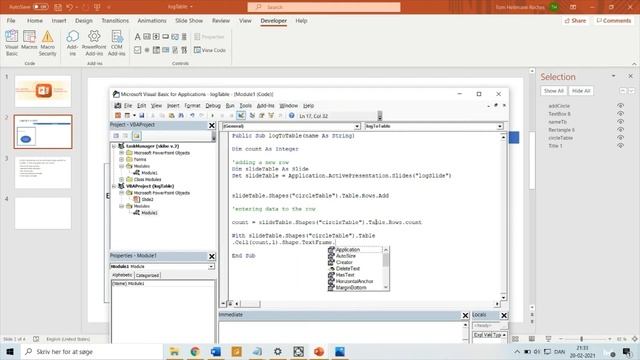Switch to PowerPoint view from VBA toolbar

coord(118,116)
